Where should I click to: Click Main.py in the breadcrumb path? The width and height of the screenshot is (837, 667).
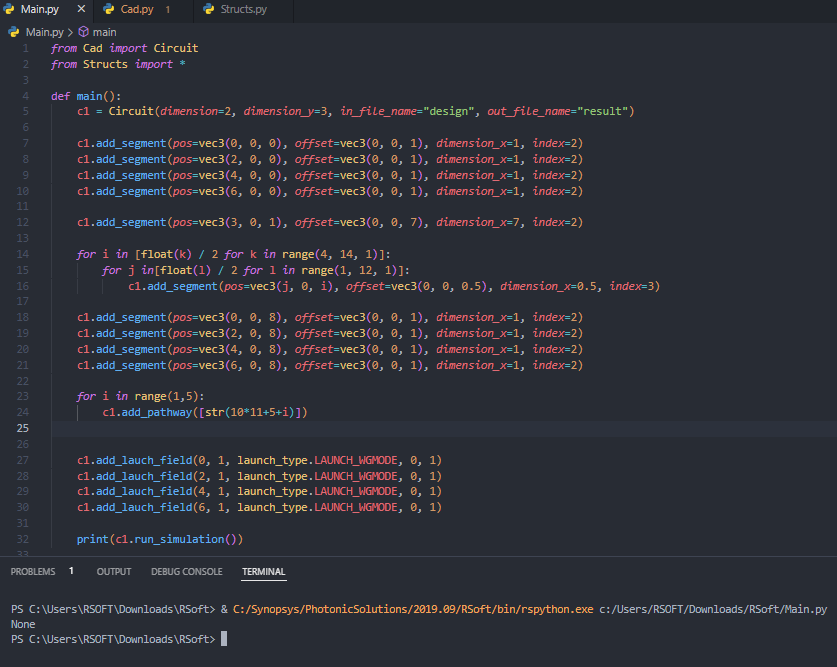coord(45,32)
